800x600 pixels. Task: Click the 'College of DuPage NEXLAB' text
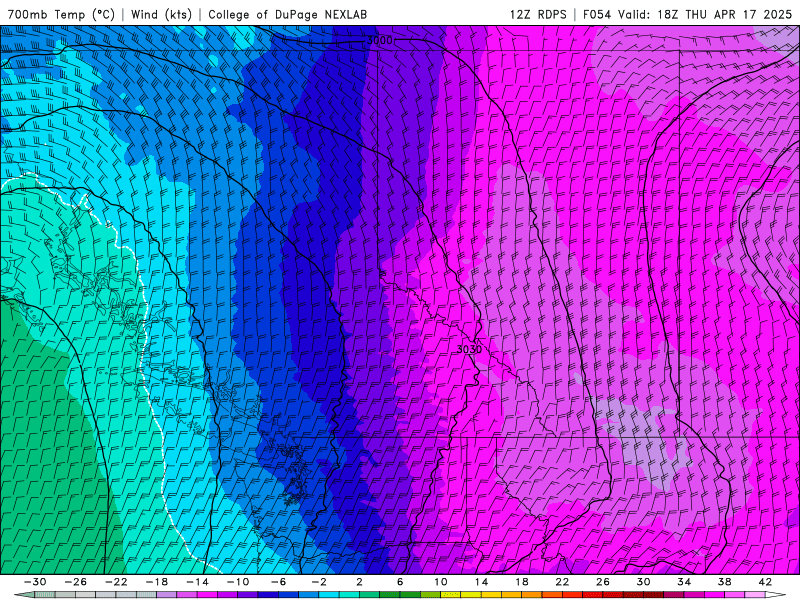(x=287, y=14)
